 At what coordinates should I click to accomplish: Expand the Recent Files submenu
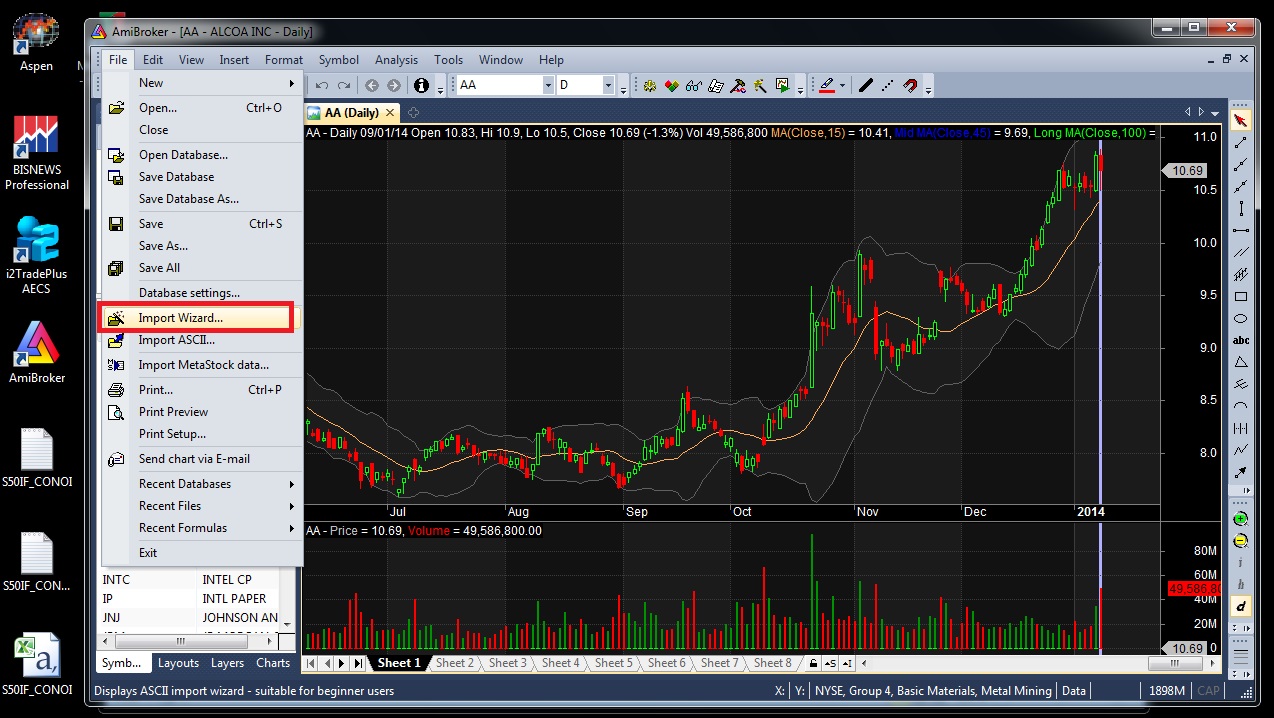[202, 506]
